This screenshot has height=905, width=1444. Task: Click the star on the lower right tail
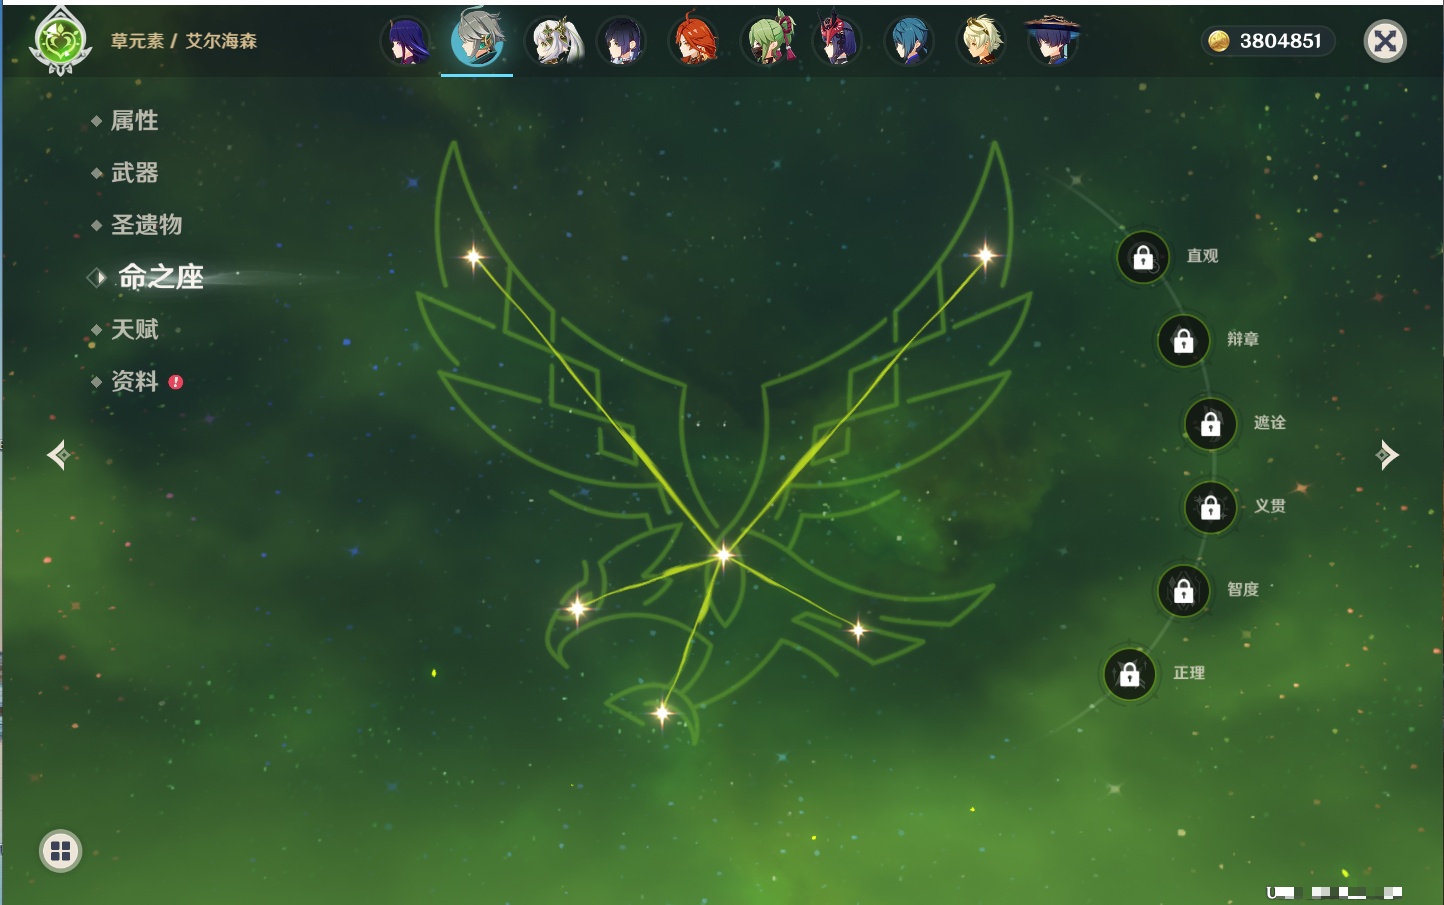(x=858, y=630)
